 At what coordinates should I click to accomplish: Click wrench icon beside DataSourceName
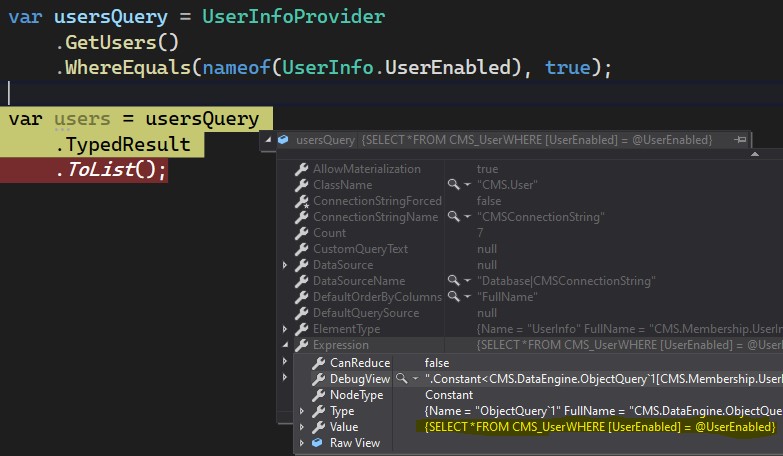pyautogui.click(x=301, y=281)
